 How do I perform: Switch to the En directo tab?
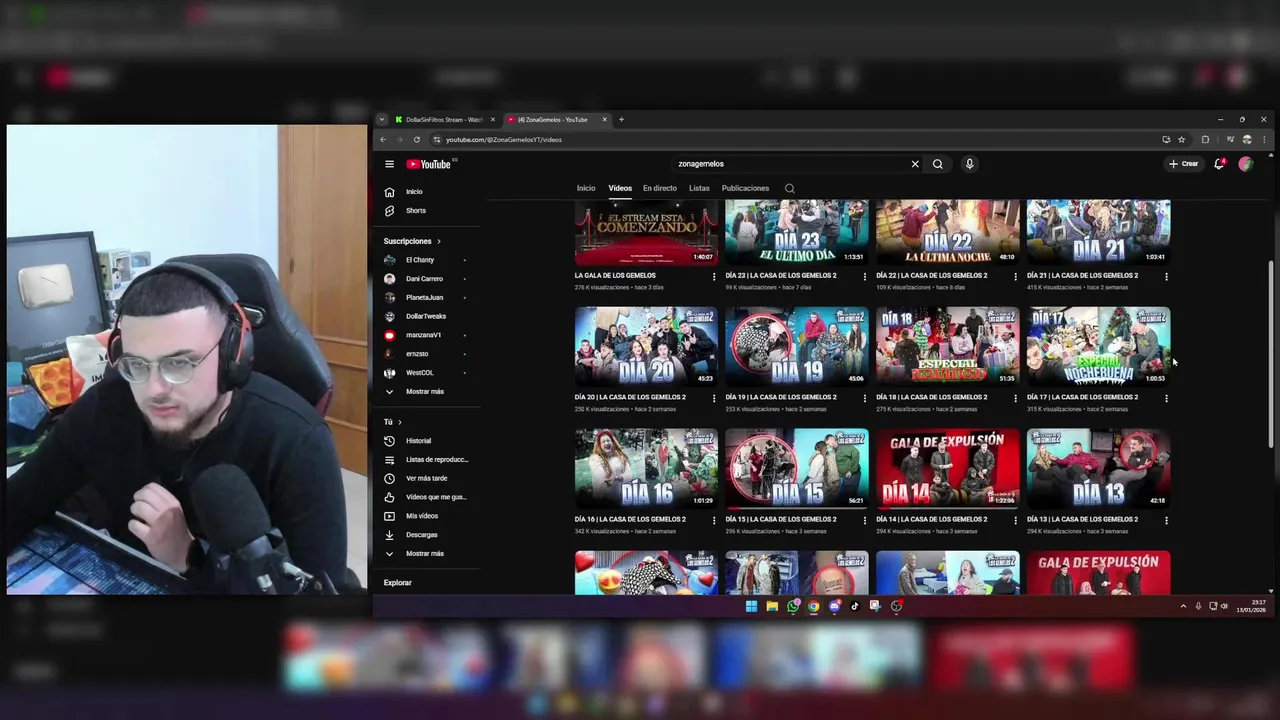(660, 188)
